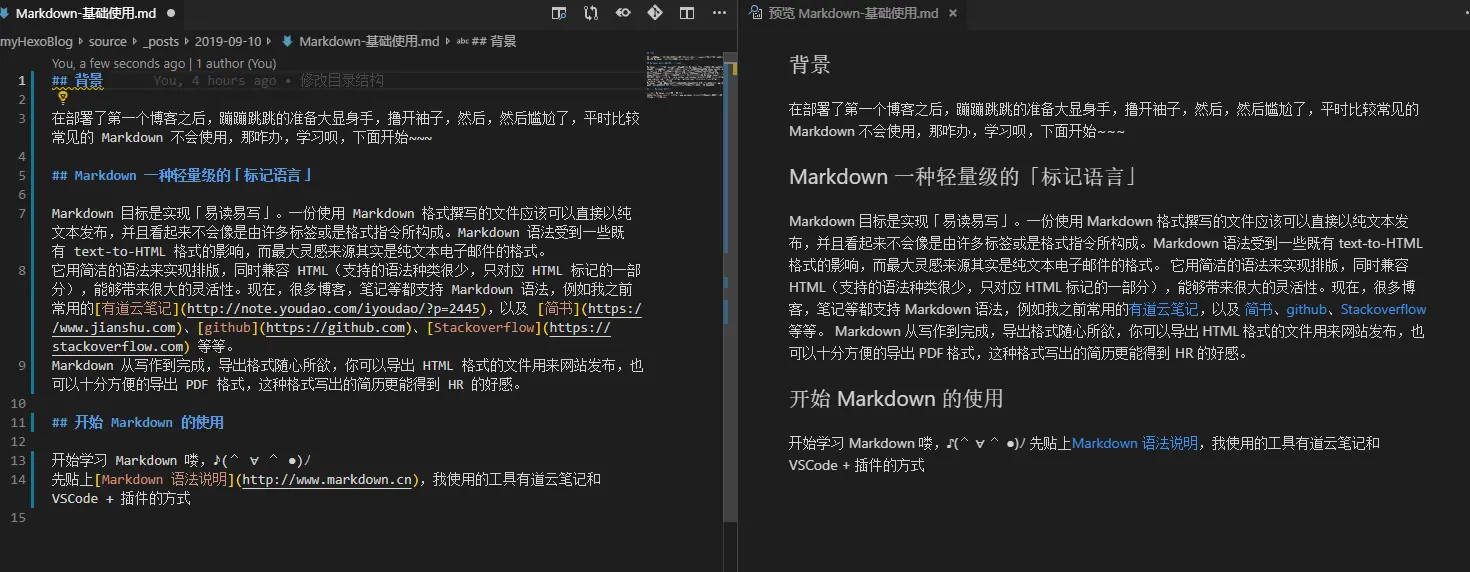Open the source breadcrumb folder
1470x572 pixels.
pos(107,41)
